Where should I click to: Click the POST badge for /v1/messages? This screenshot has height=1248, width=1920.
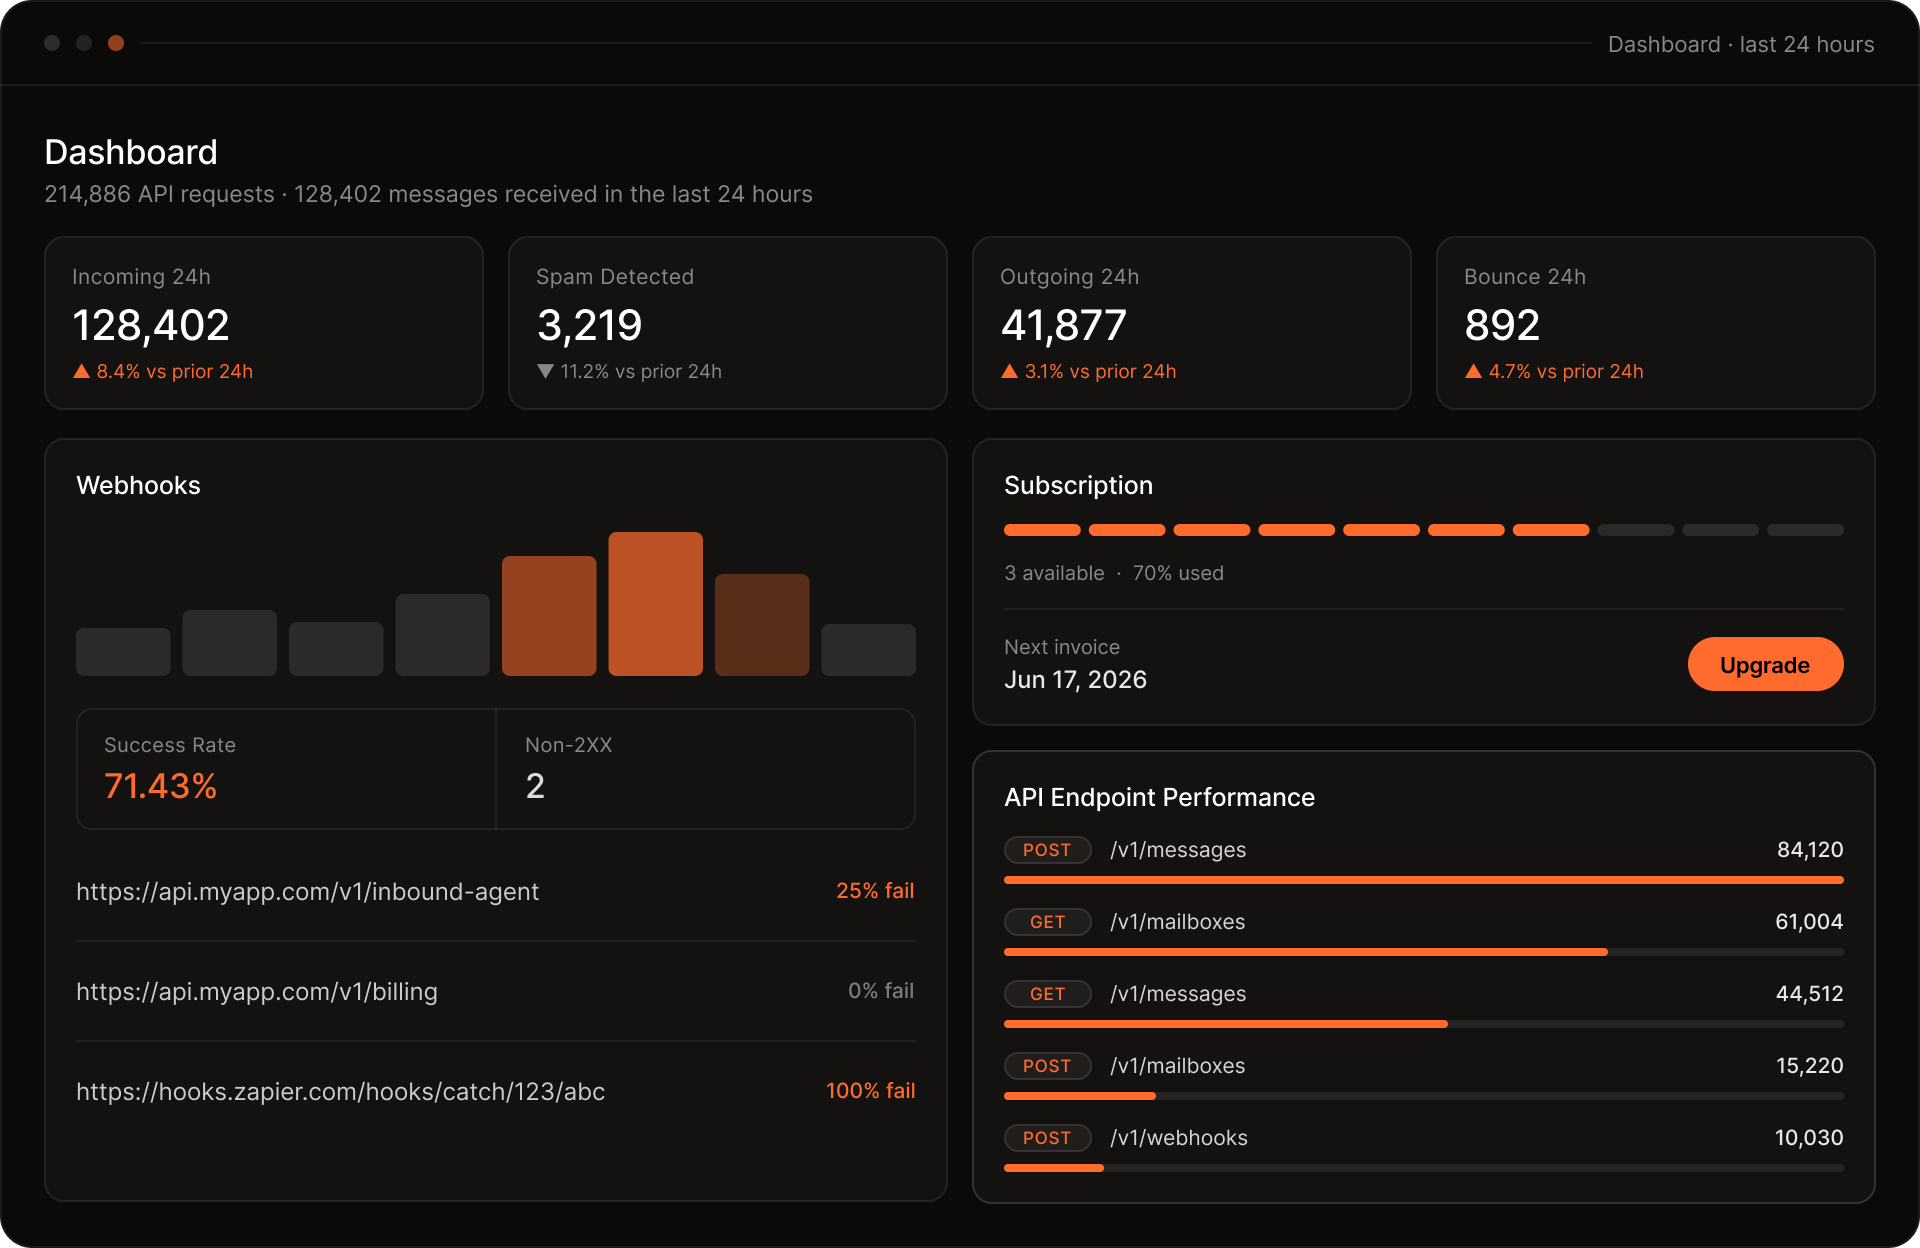point(1047,850)
